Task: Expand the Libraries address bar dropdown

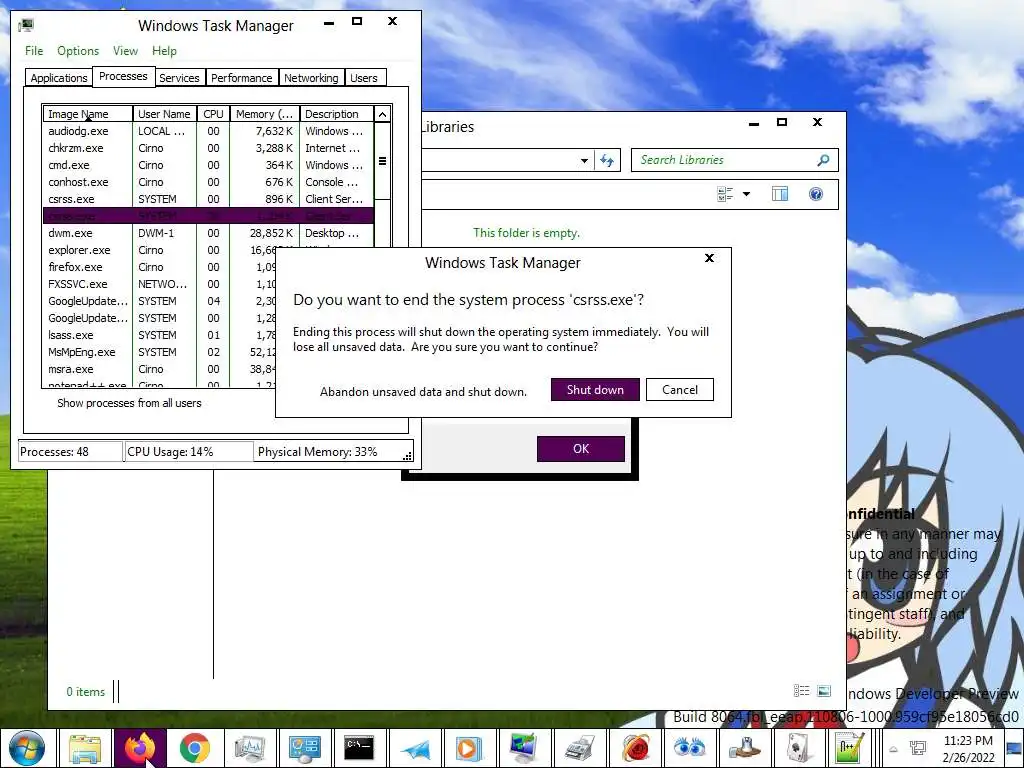Action: (x=584, y=160)
